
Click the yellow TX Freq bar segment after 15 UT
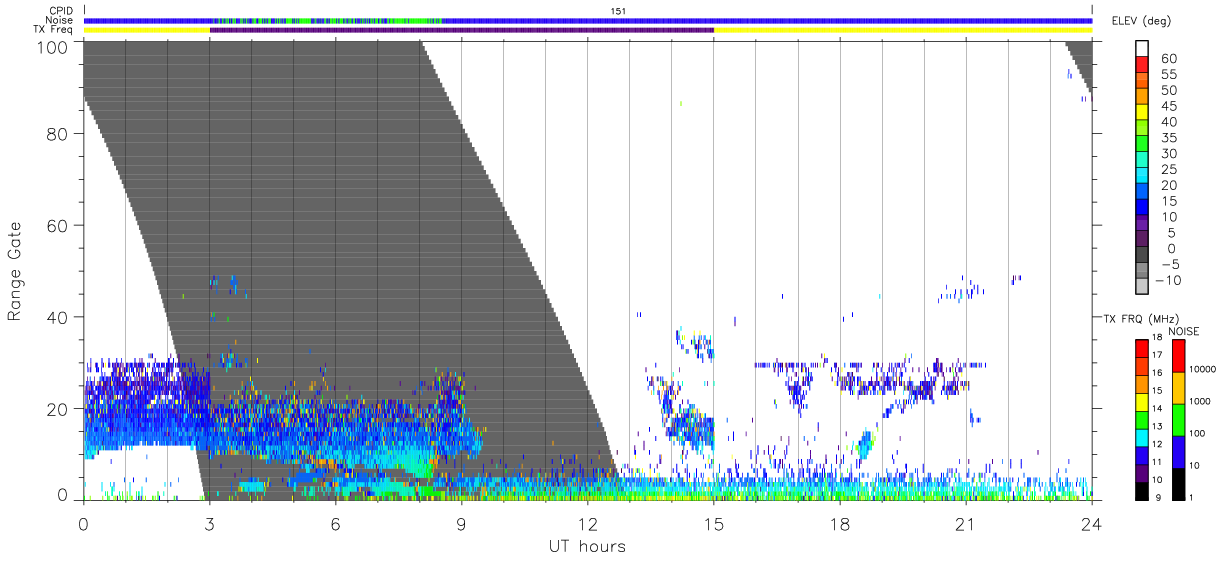[x=903, y=30]
